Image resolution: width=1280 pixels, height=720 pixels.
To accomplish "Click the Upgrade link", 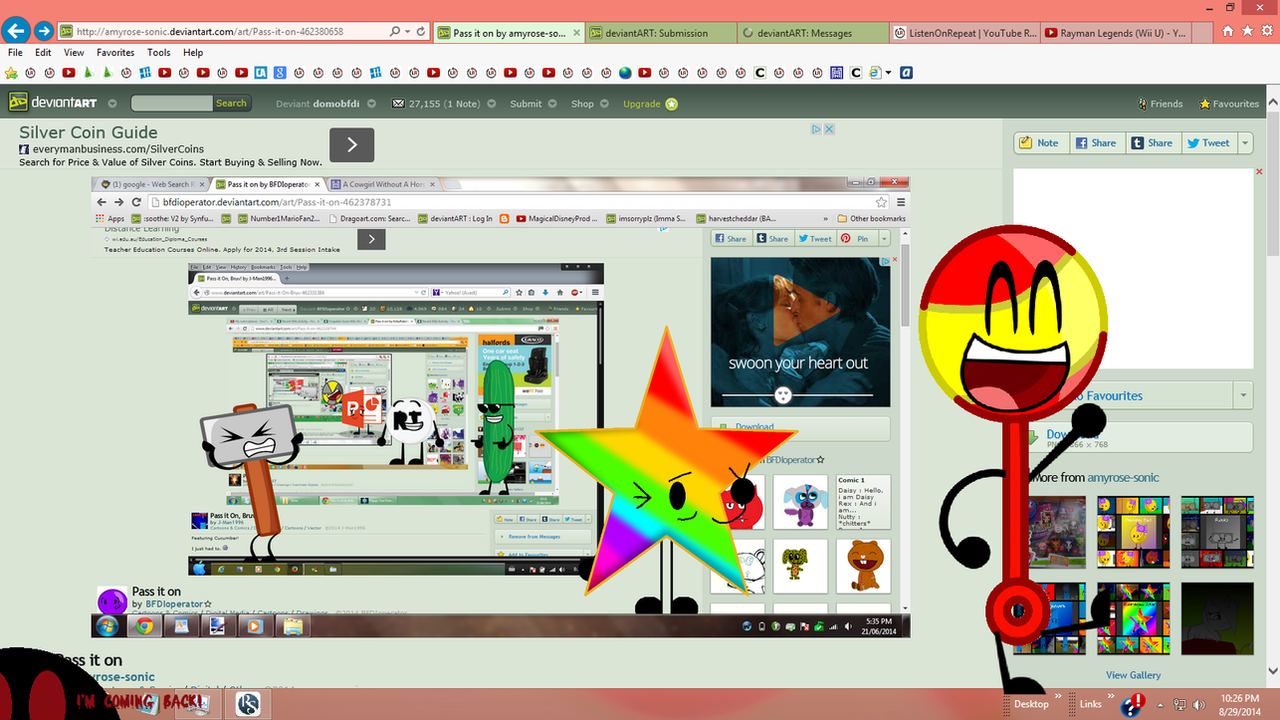I will coord(641,104).
